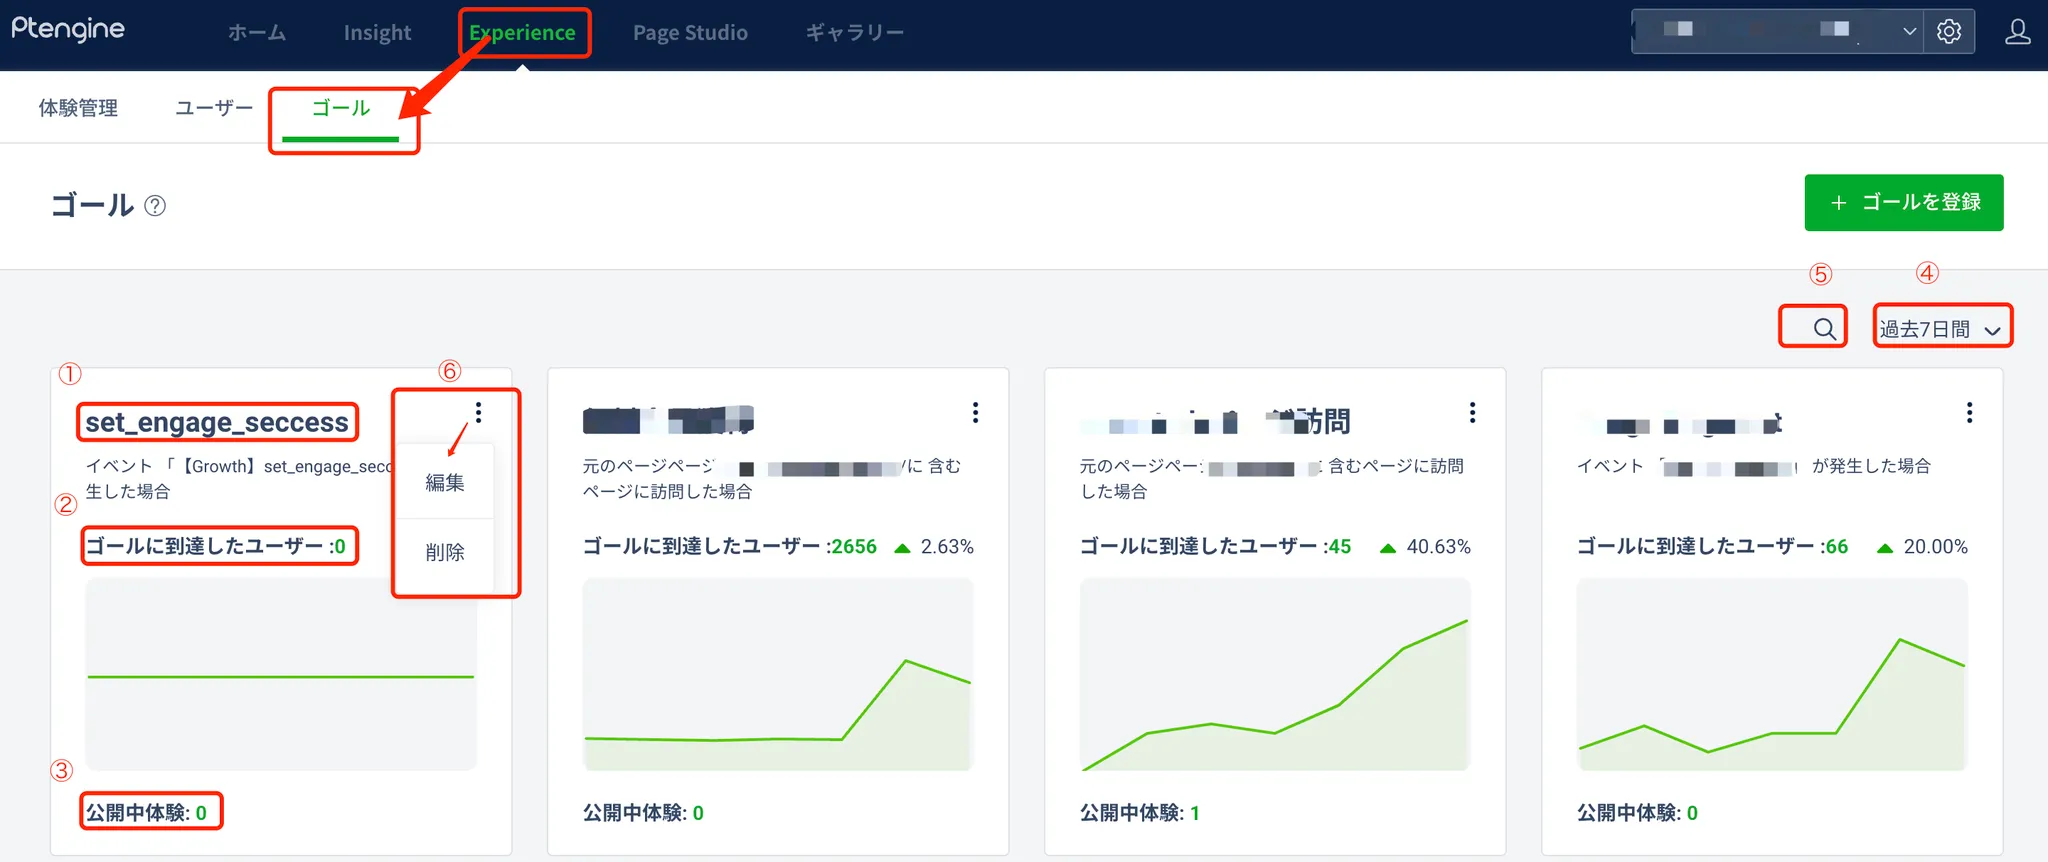
Task: Switch to the 体験管理 sub-tab
Action: [x=78, y=108]
